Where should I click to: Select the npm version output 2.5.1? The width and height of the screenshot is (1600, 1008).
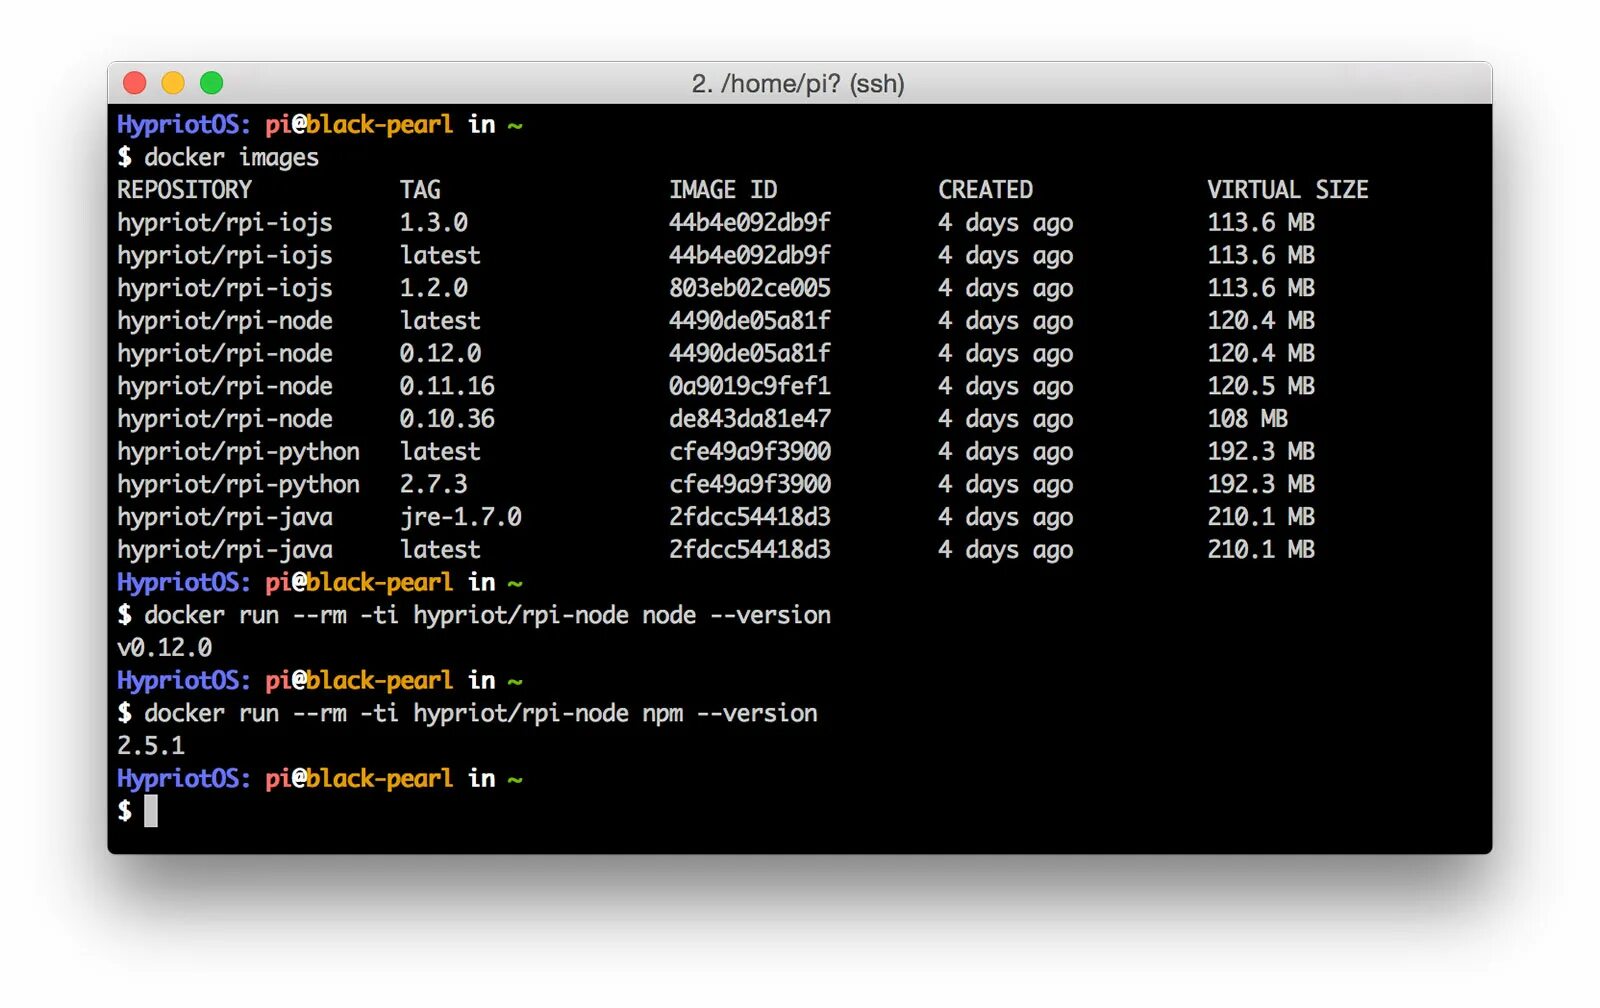pyautogui.click(x=151, y=746)
